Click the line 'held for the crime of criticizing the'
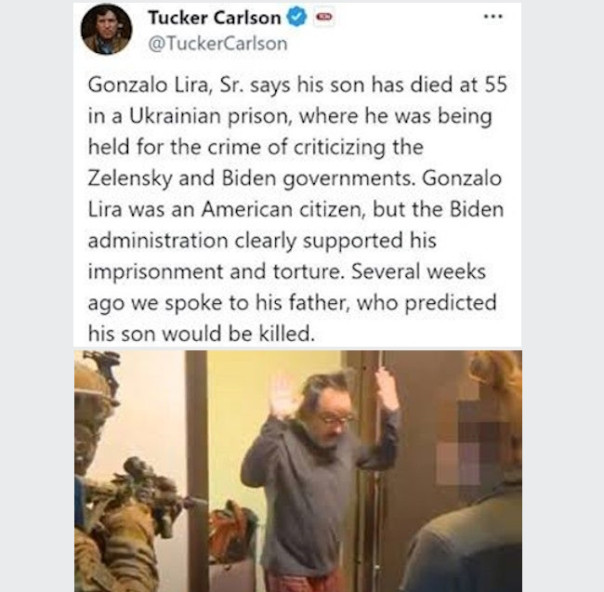Screen dimensions: 604x592 point(256,147)
